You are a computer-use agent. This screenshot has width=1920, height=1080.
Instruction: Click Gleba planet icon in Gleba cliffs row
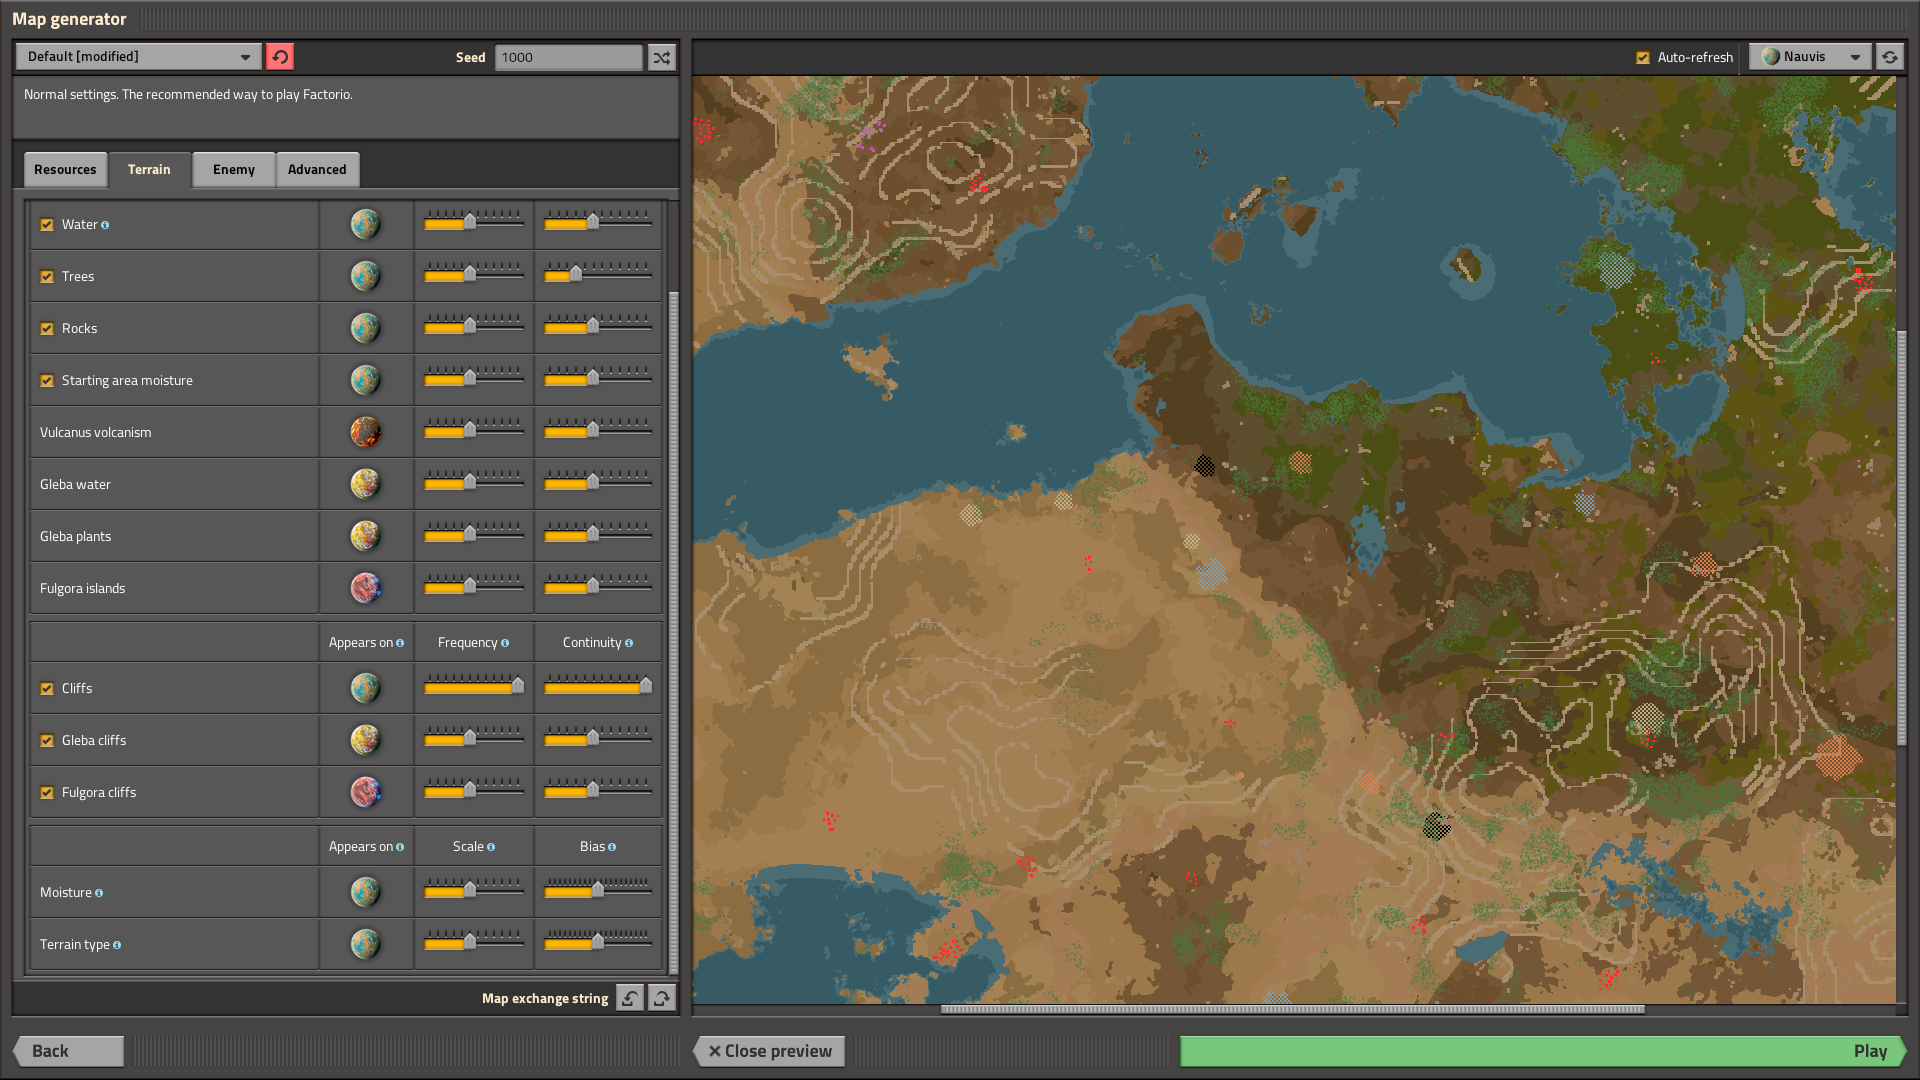pos(365,740)
